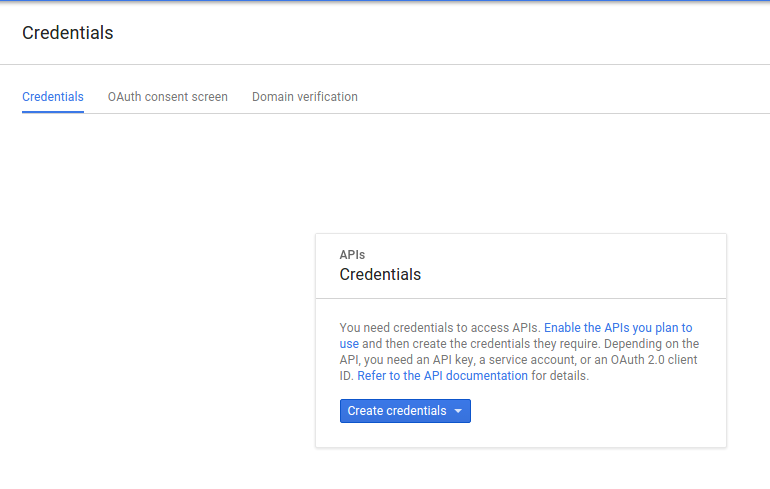This screenshot has height=489, width=770.
Task: Click the Credentials heading inside the card
Action: pyautogui.click(x=380, y=274)
